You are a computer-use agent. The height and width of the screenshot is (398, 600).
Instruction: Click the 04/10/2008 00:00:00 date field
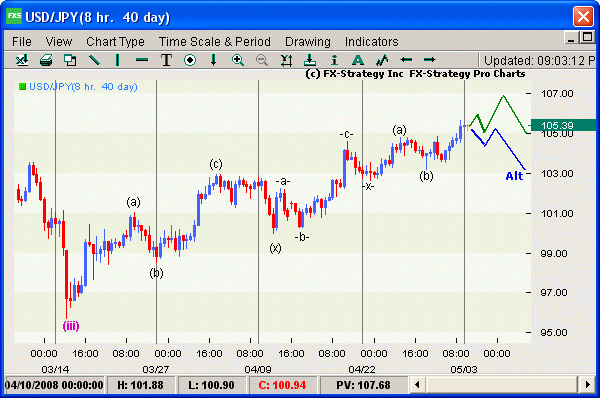point(54,385)
